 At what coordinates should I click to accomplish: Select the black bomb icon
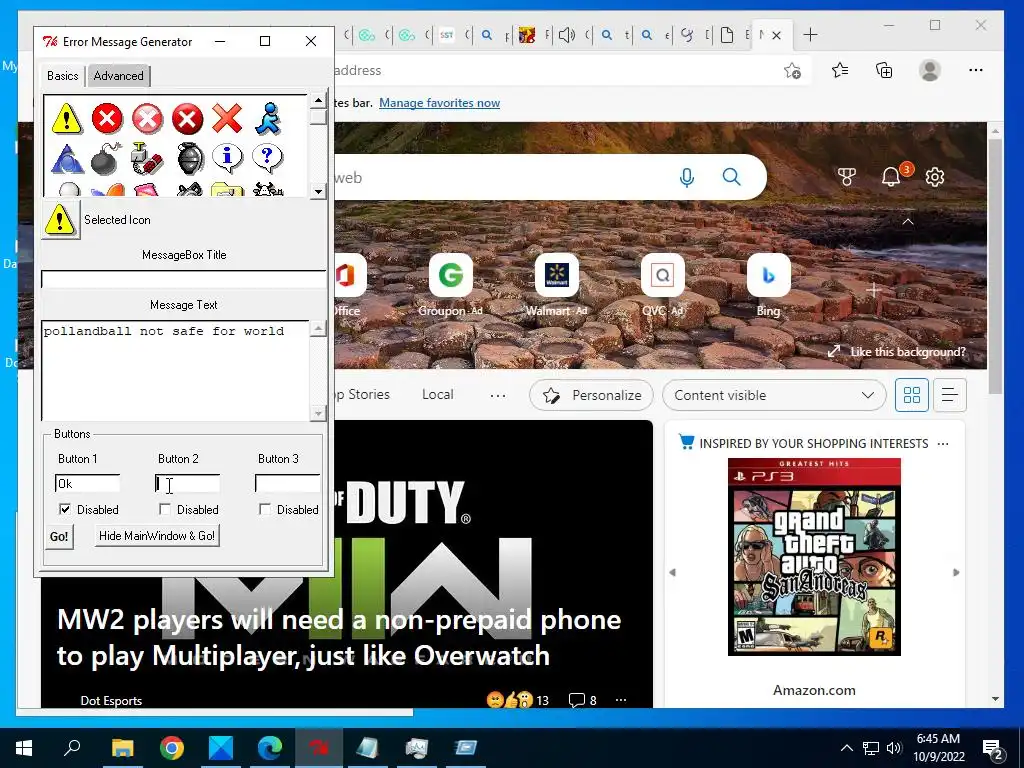[106, 159]
